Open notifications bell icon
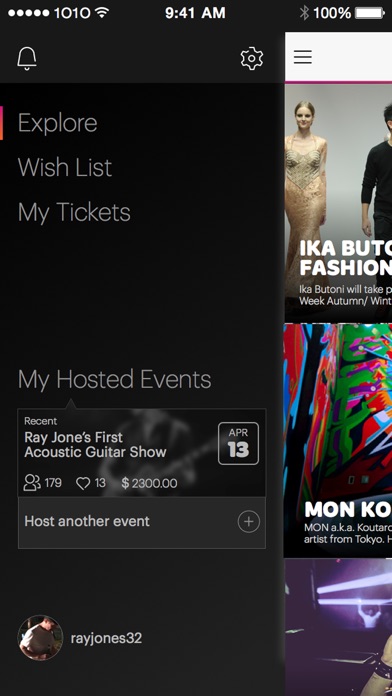This screenshot has height=696, width=392. (x=27, y=58)
